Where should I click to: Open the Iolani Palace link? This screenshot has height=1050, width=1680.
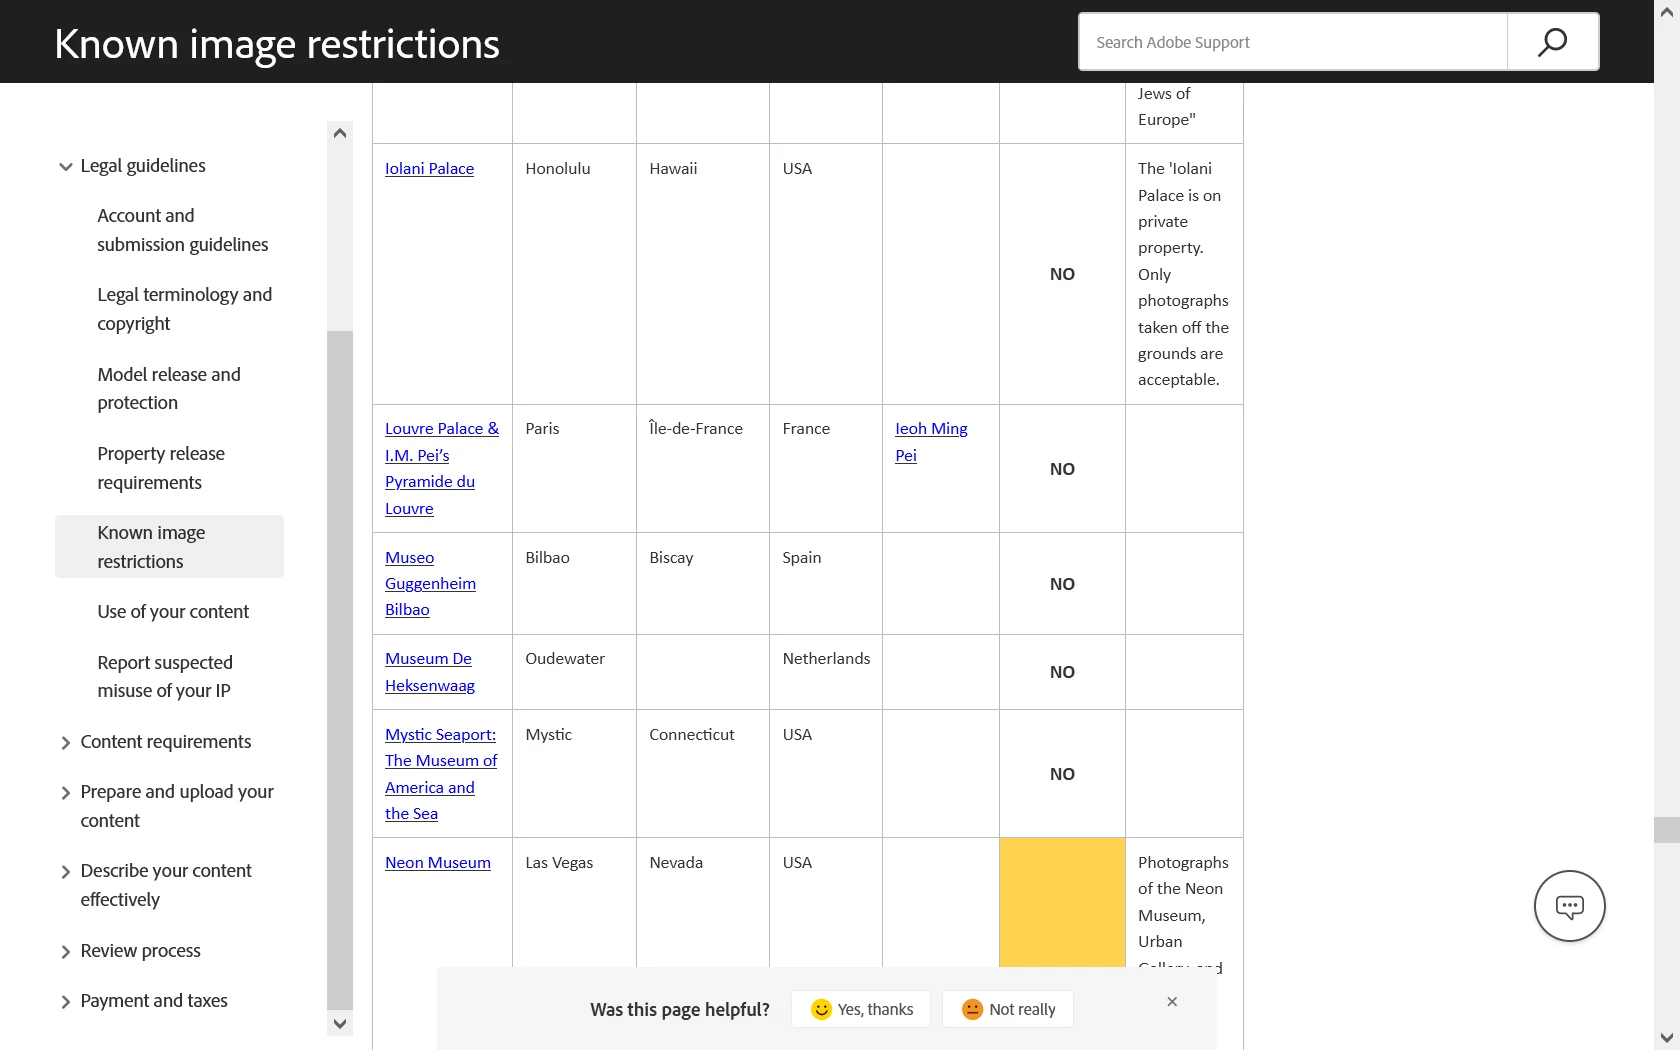[x=429, y=169]
